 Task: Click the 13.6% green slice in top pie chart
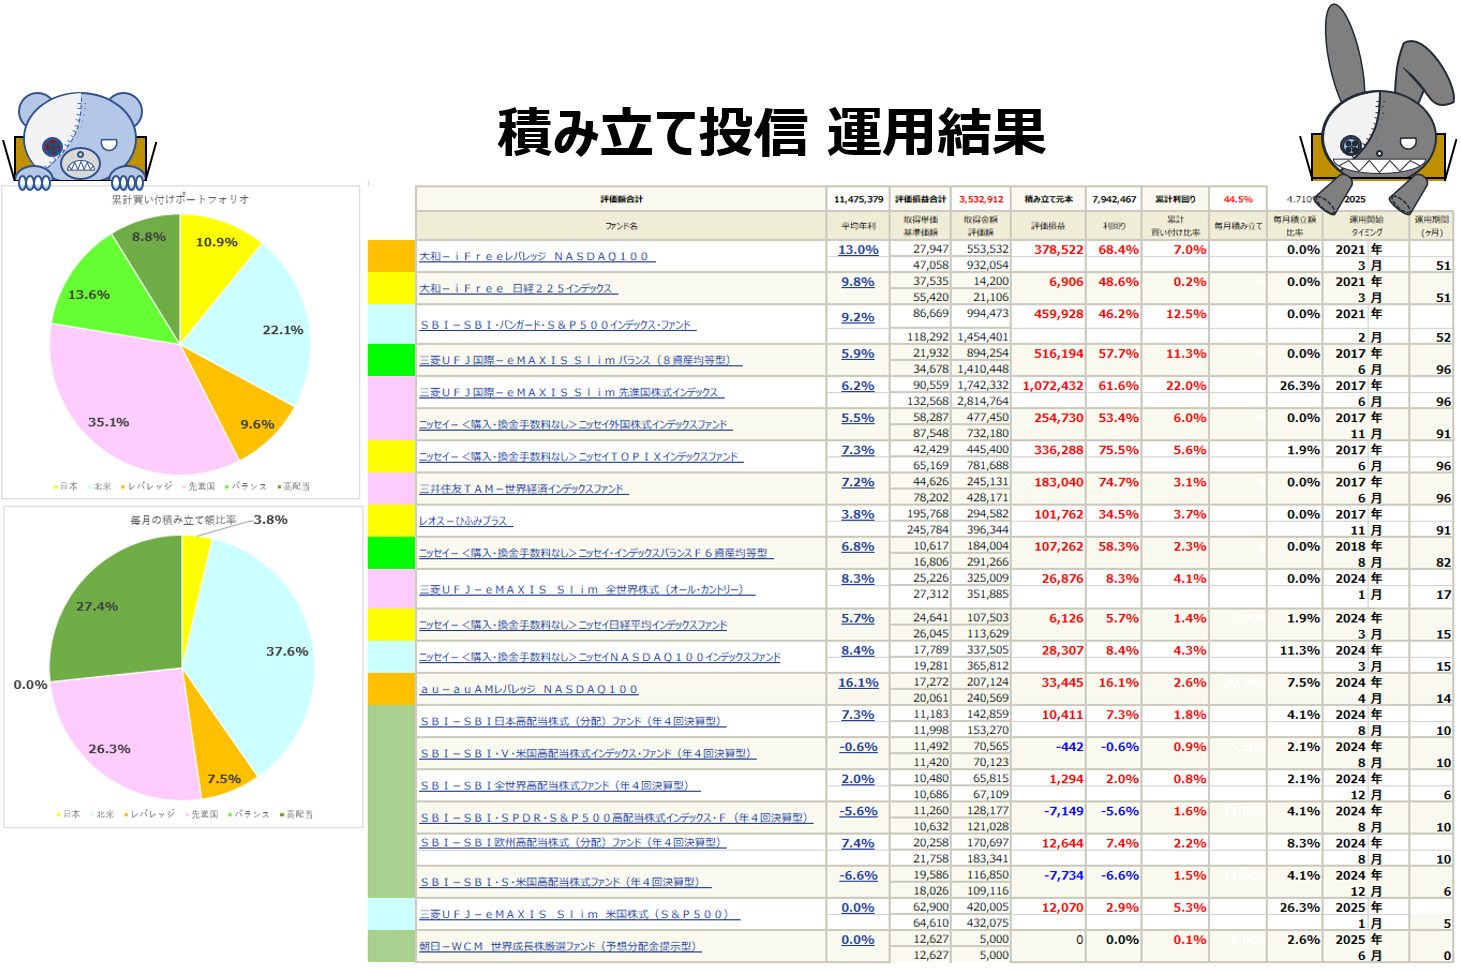coord(105,290)
